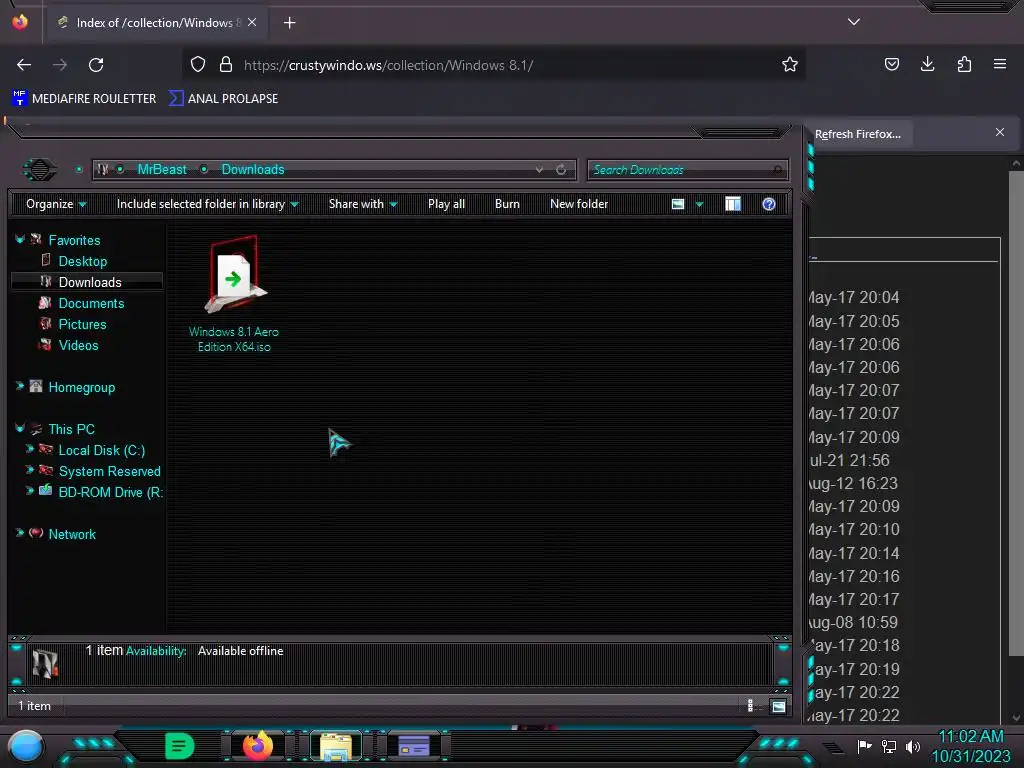Expand System Reserved drive
Image resolution: width=1024 pixels, height=768 pixels.
29,470
